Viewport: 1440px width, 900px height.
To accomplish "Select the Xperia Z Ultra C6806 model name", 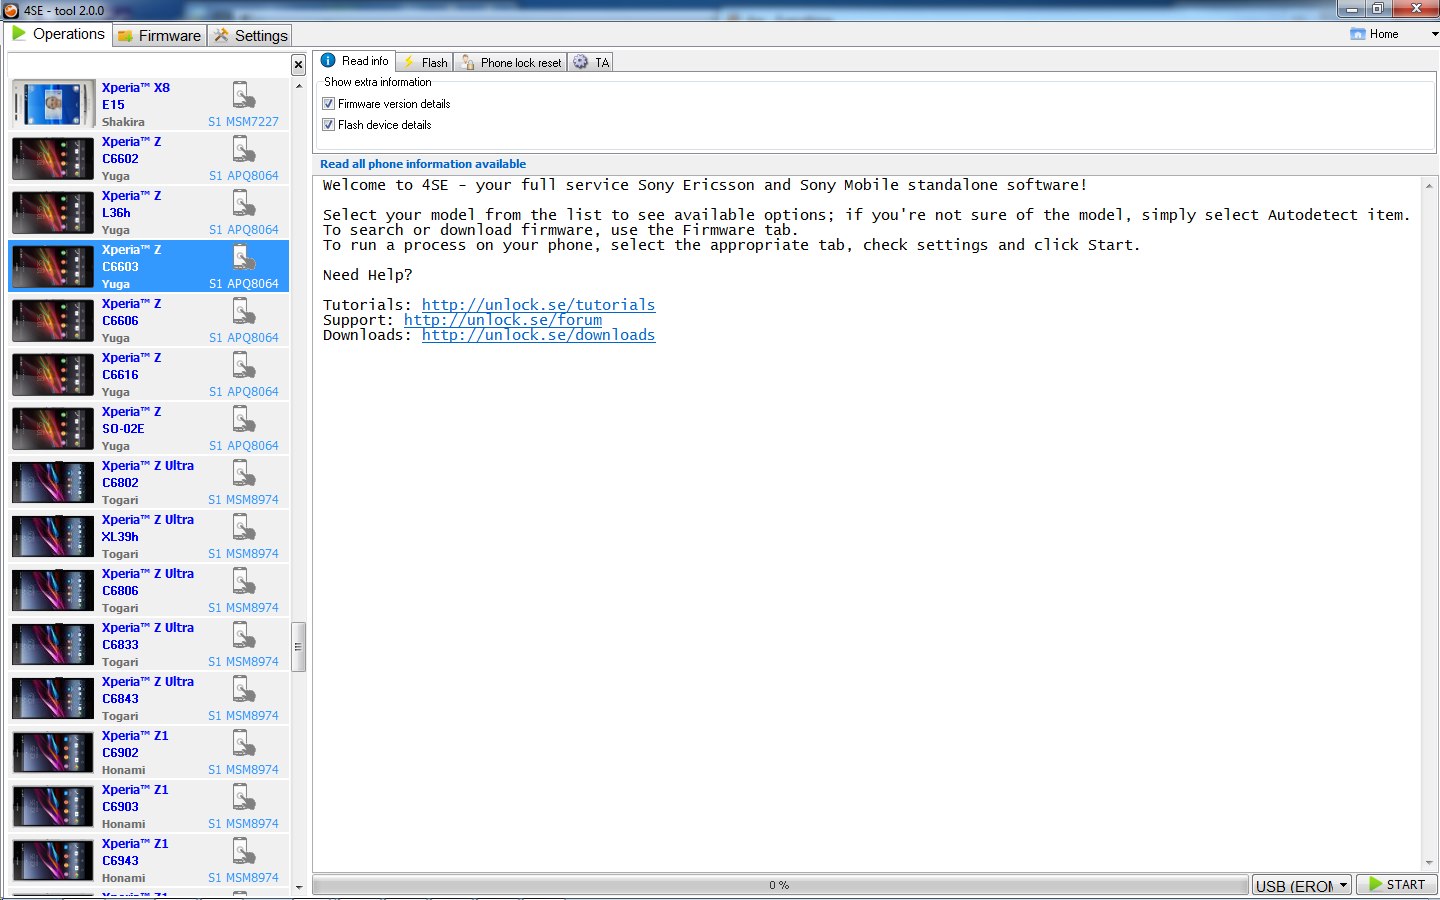I will tap(120, 591).
